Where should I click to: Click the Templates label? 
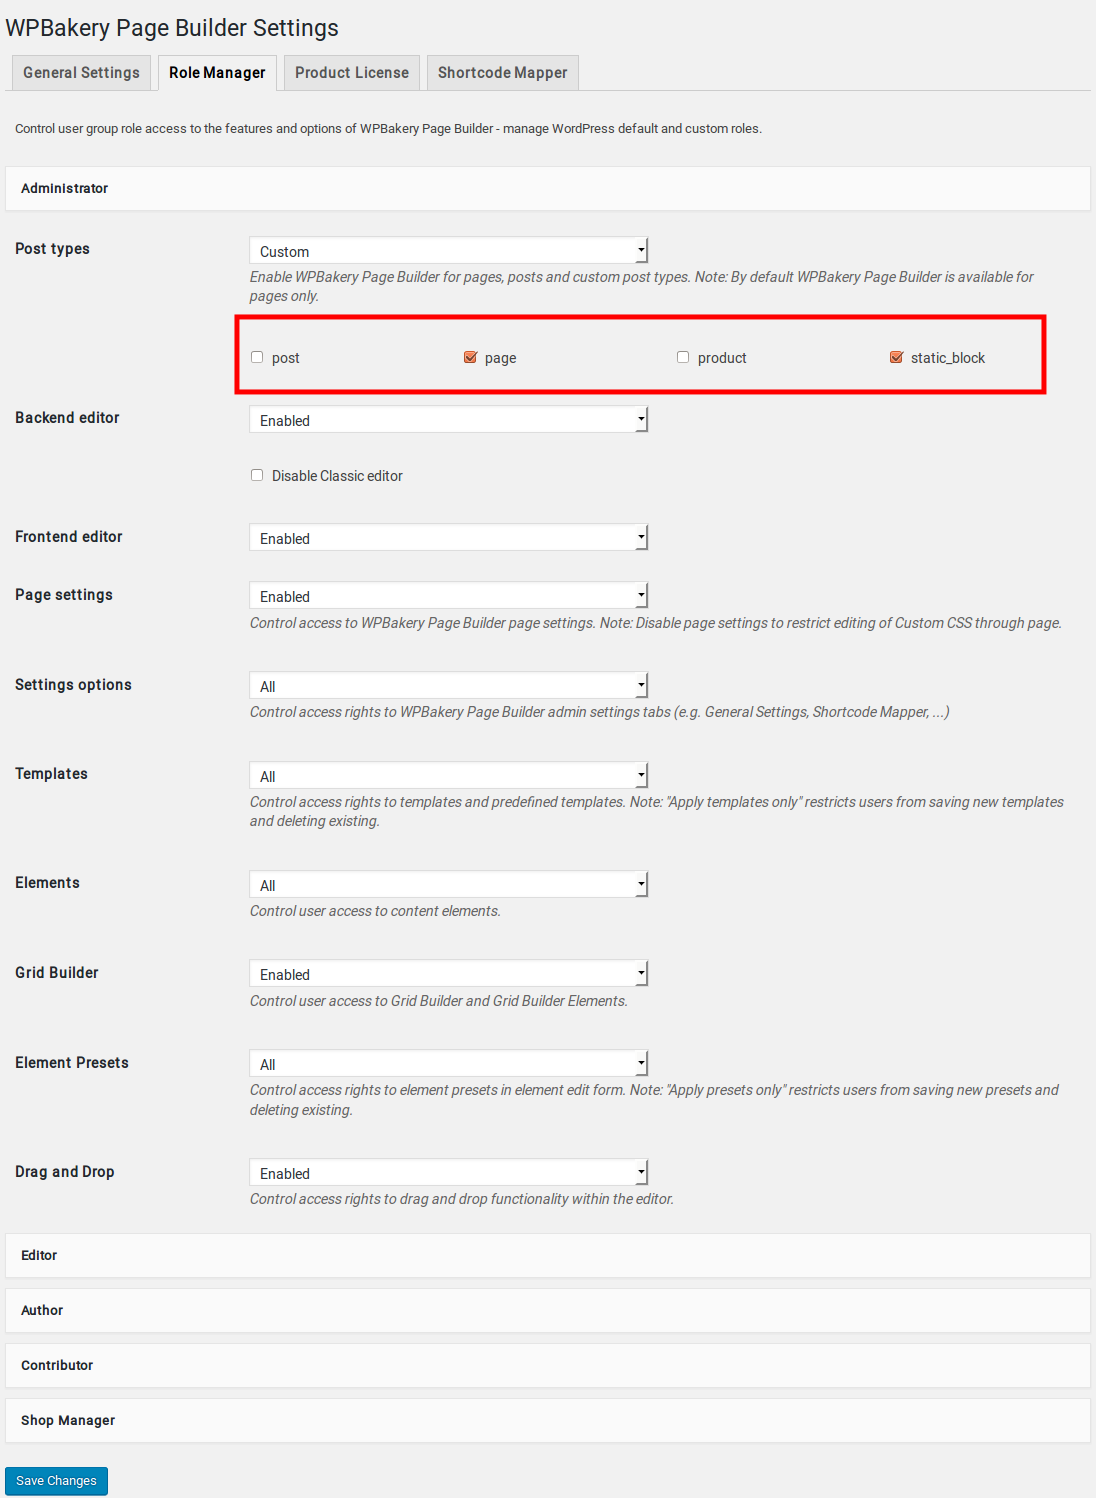[x=51, y=774]
